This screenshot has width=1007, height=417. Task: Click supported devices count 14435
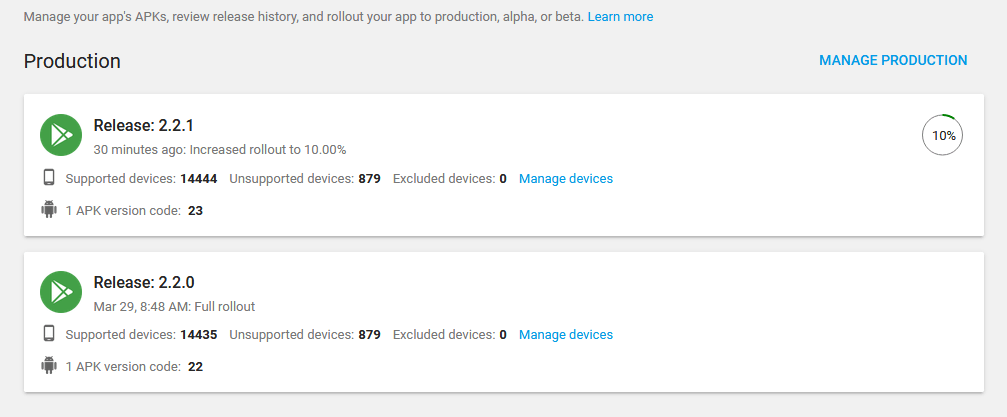coord(198,335)
